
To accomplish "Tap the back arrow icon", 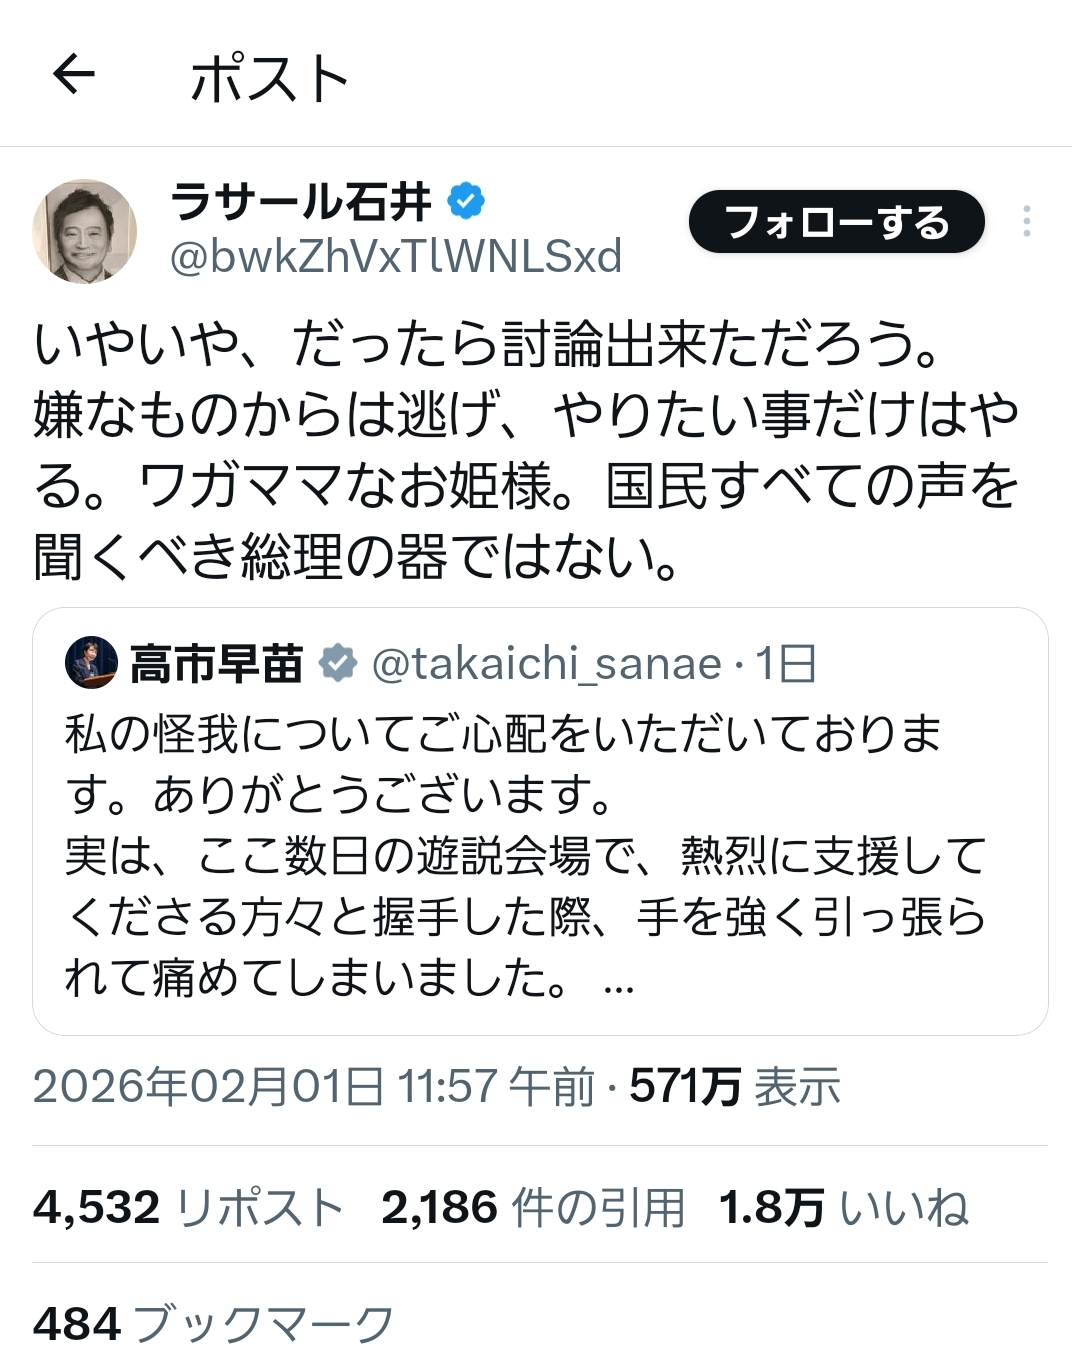I will pos(73,75).
